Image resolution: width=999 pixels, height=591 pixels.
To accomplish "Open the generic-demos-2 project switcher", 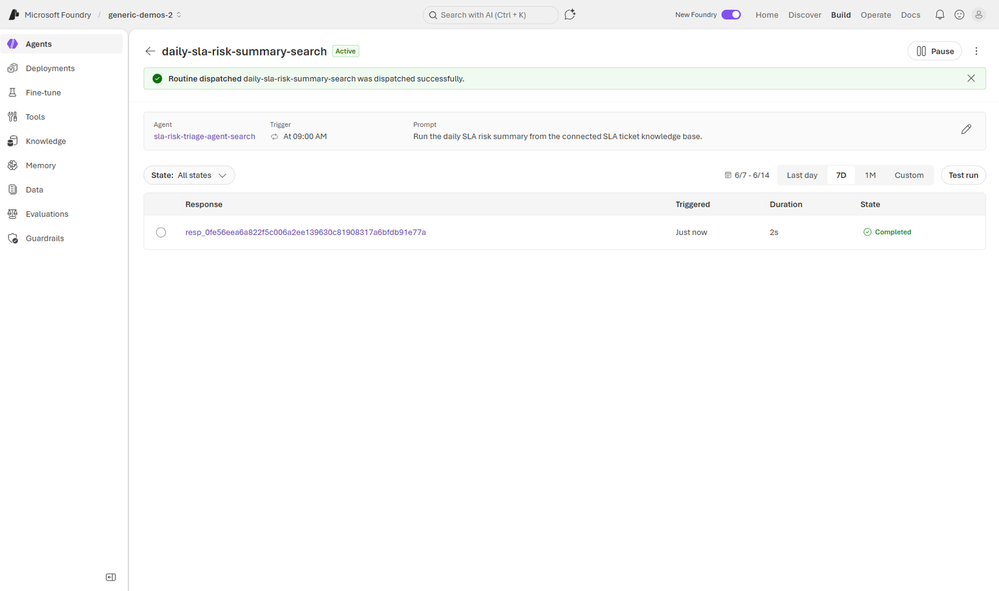I will pyautogui.click(x=145, y=15).
